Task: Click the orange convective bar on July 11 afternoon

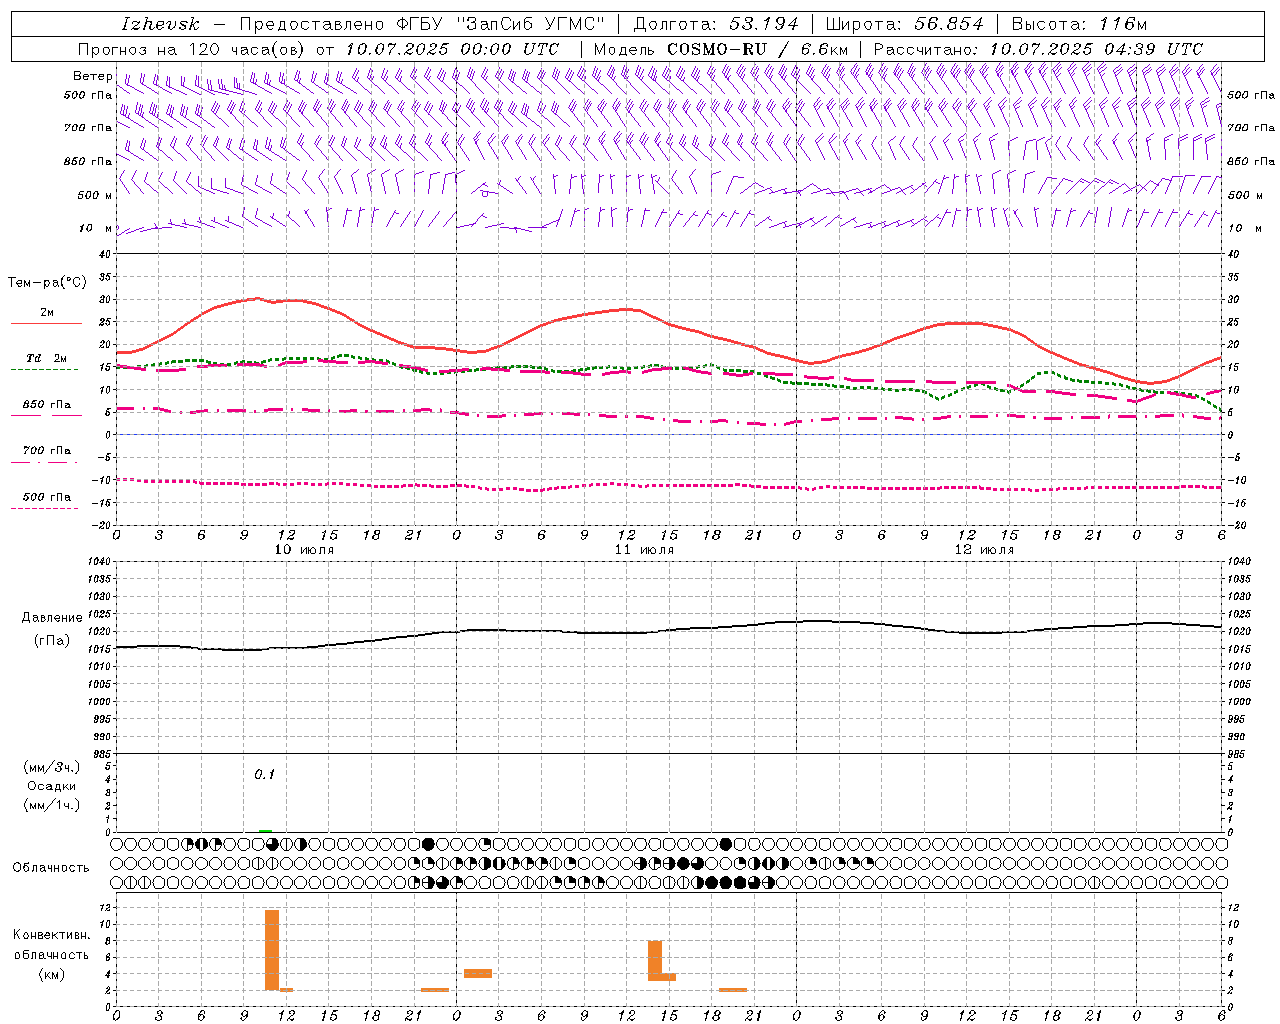Action: (x=655, y=960)
